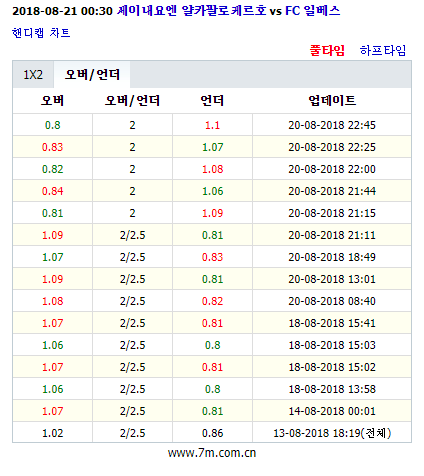424x476 pixels.
Task: Click over odds 1.06 in the 15:03 row
Action: pyautogui.click(x=52, y=345)
